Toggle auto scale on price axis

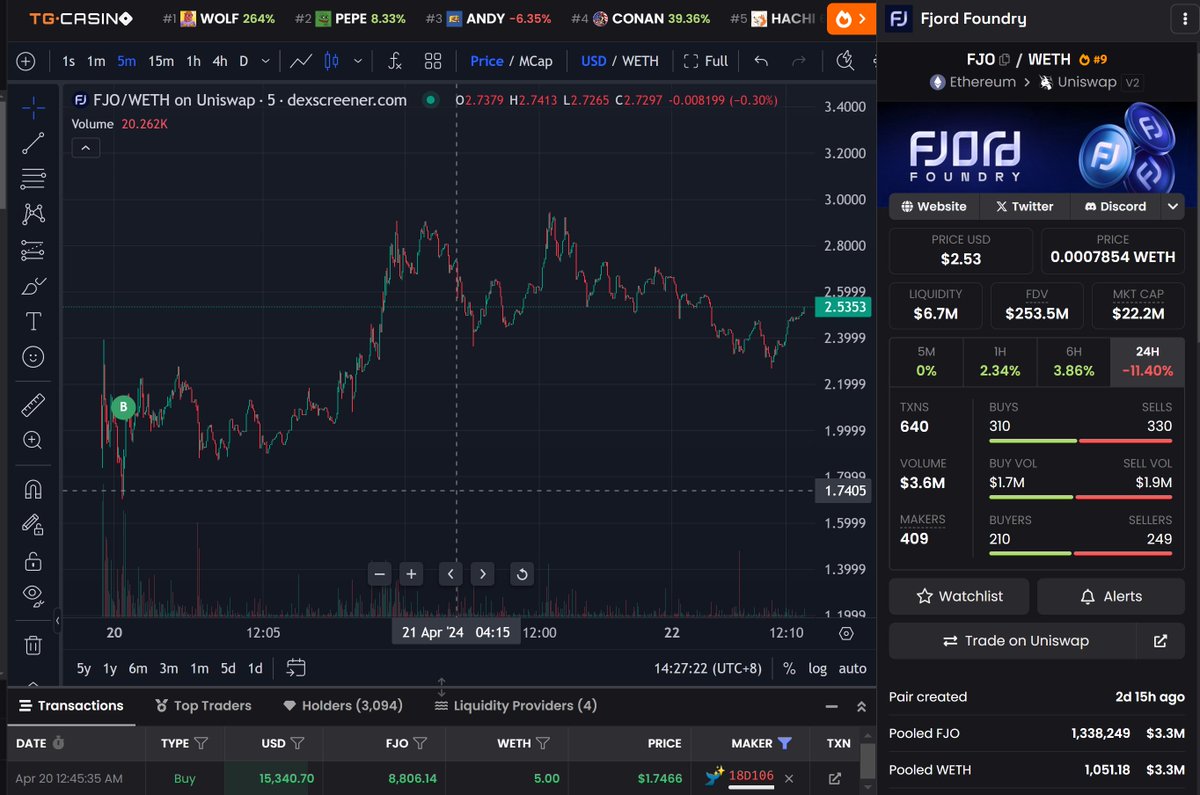coord(852,668)
